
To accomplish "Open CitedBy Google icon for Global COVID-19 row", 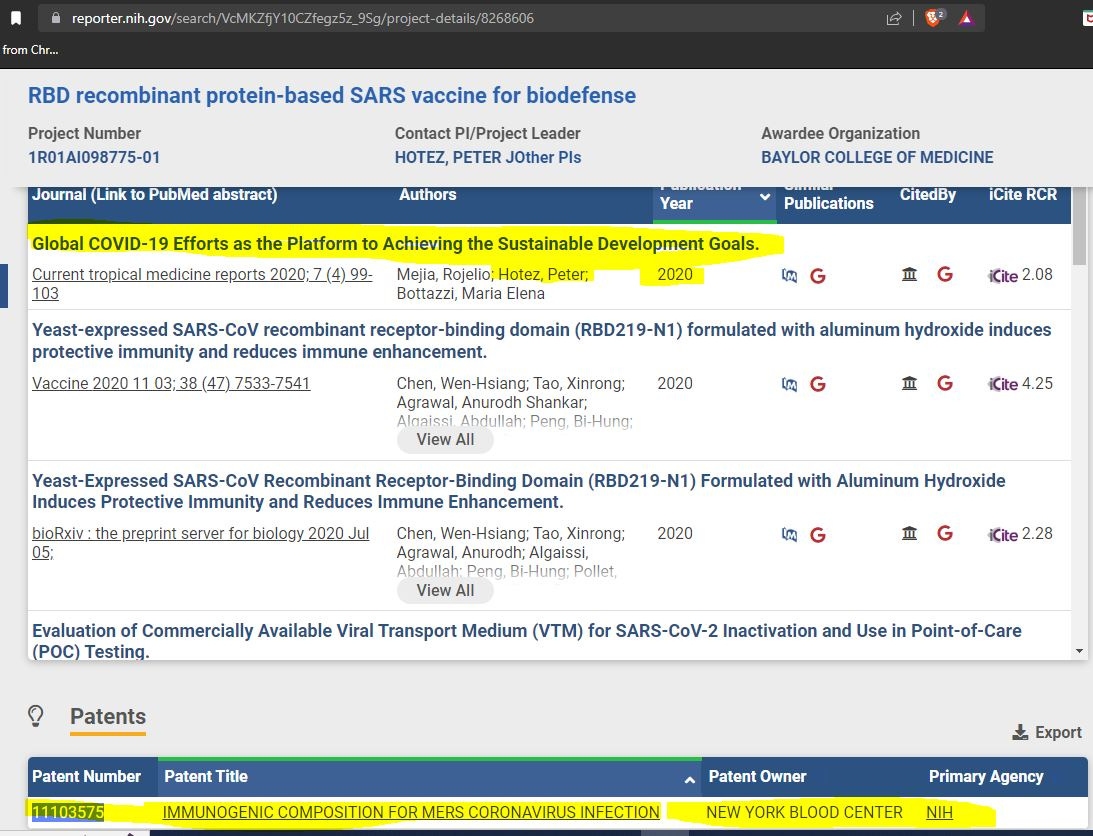I will tap(945, 275).
